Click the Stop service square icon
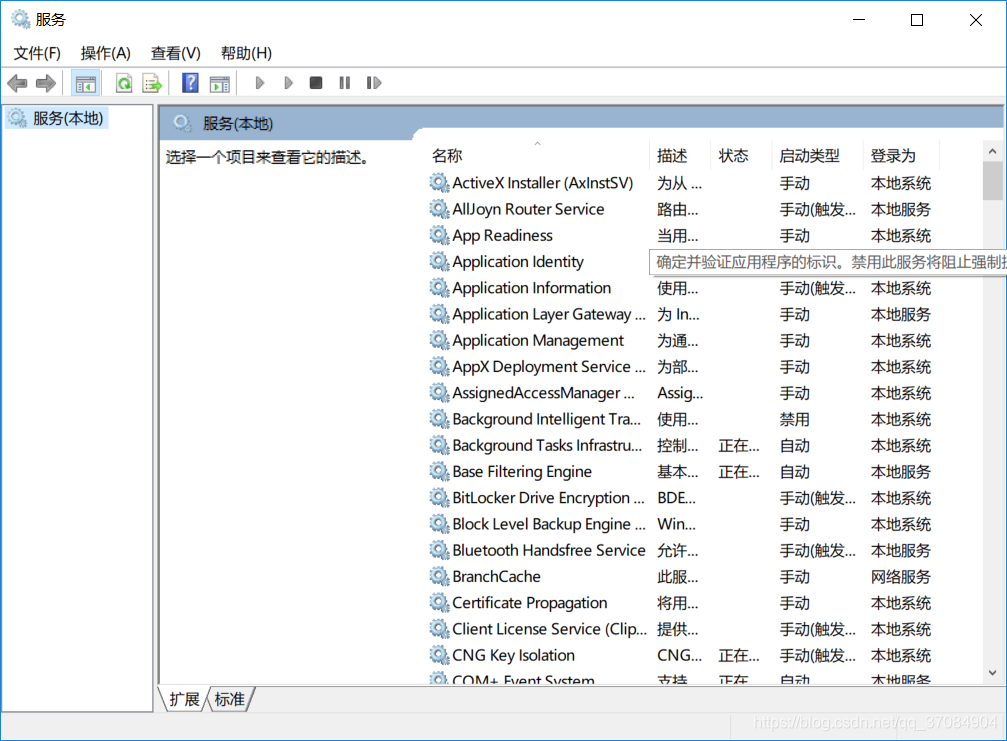The height and width of the screenshot is (741, 1007). pyautogui.click(x=315, y=83)
